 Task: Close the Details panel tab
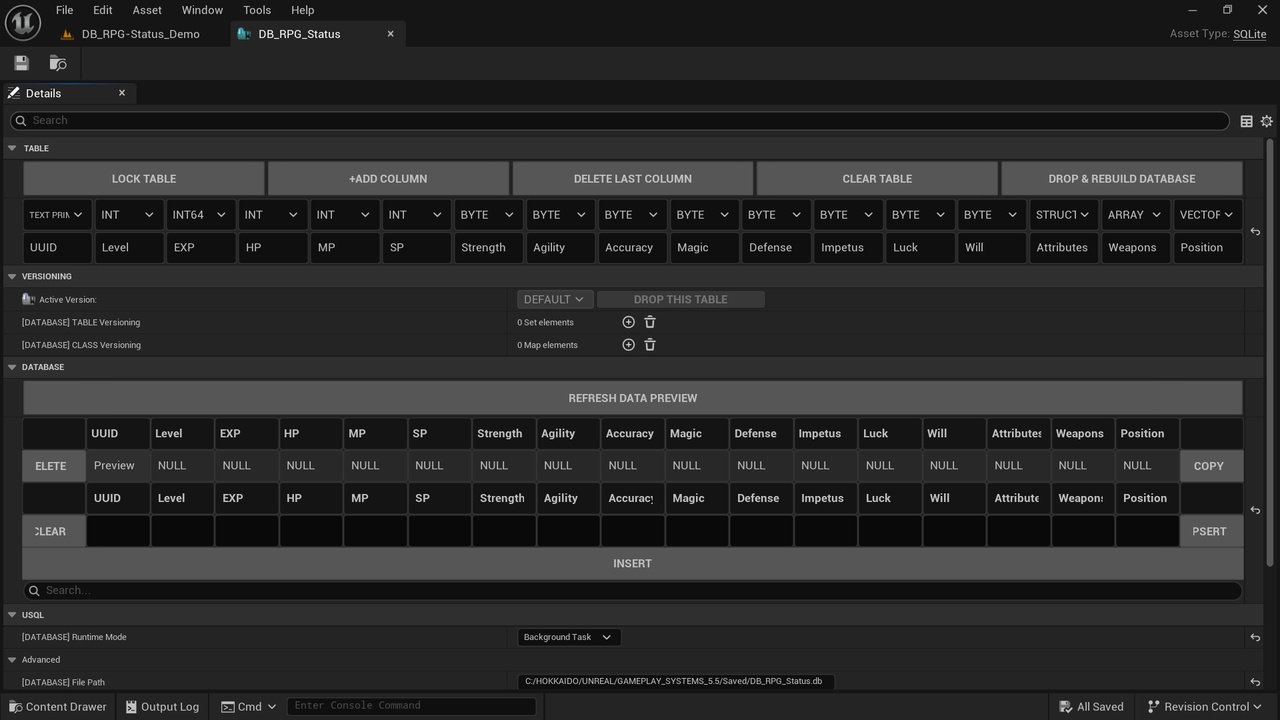pos(122,93)
